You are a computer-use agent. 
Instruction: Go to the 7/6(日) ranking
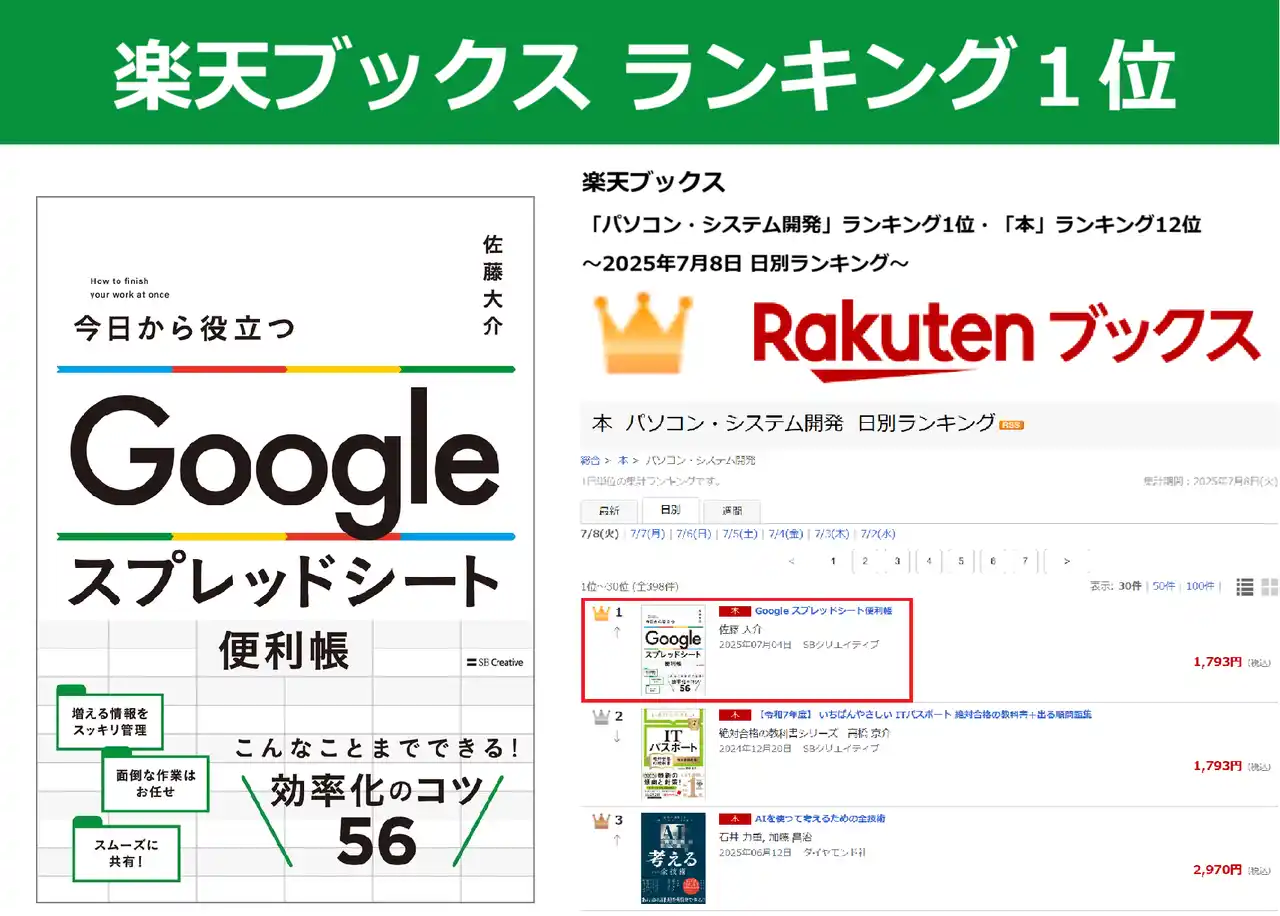pos(693,535)
